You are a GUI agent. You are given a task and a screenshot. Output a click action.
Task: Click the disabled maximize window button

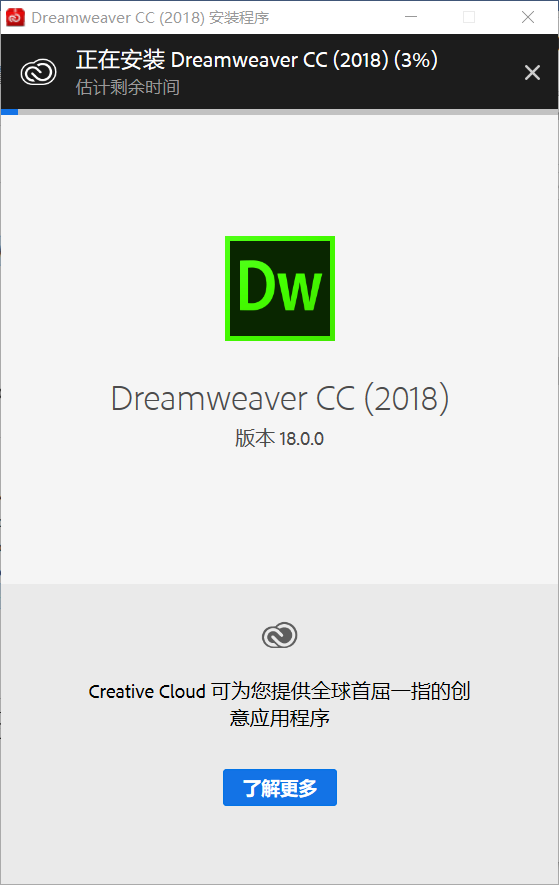click(x=469, y=17)
